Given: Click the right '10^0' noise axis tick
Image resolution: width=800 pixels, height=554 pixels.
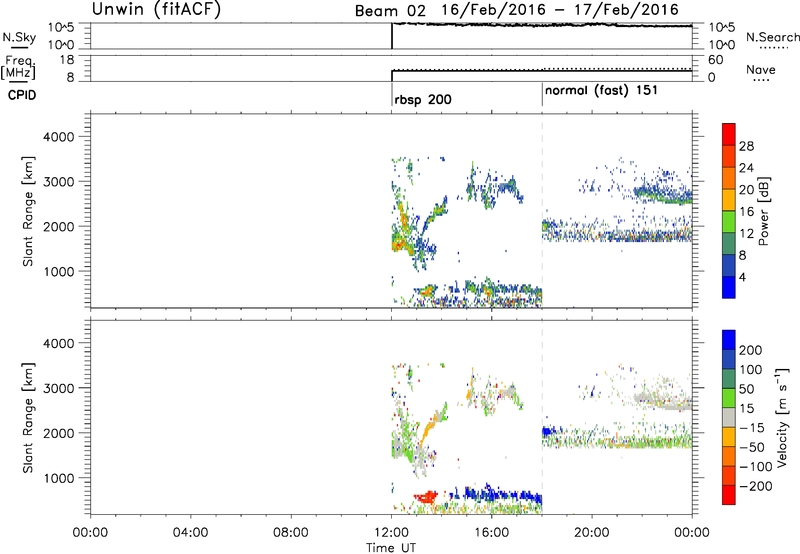Looking at the screenshot, I should pyautogui.click(x=721, y=45).
